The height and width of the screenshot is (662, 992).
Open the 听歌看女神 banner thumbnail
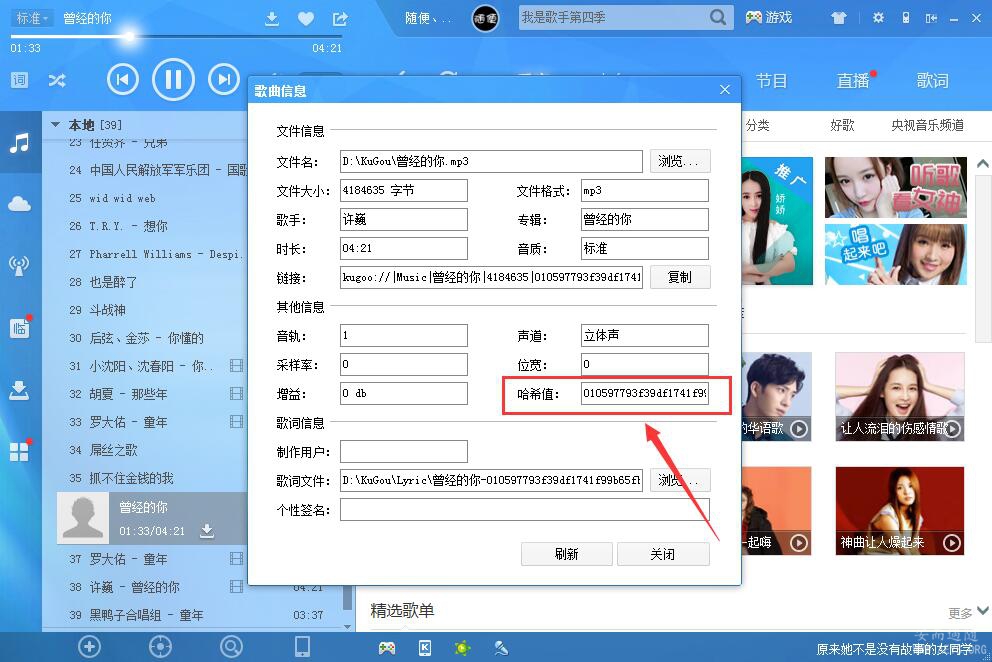[x=896, y=187]
